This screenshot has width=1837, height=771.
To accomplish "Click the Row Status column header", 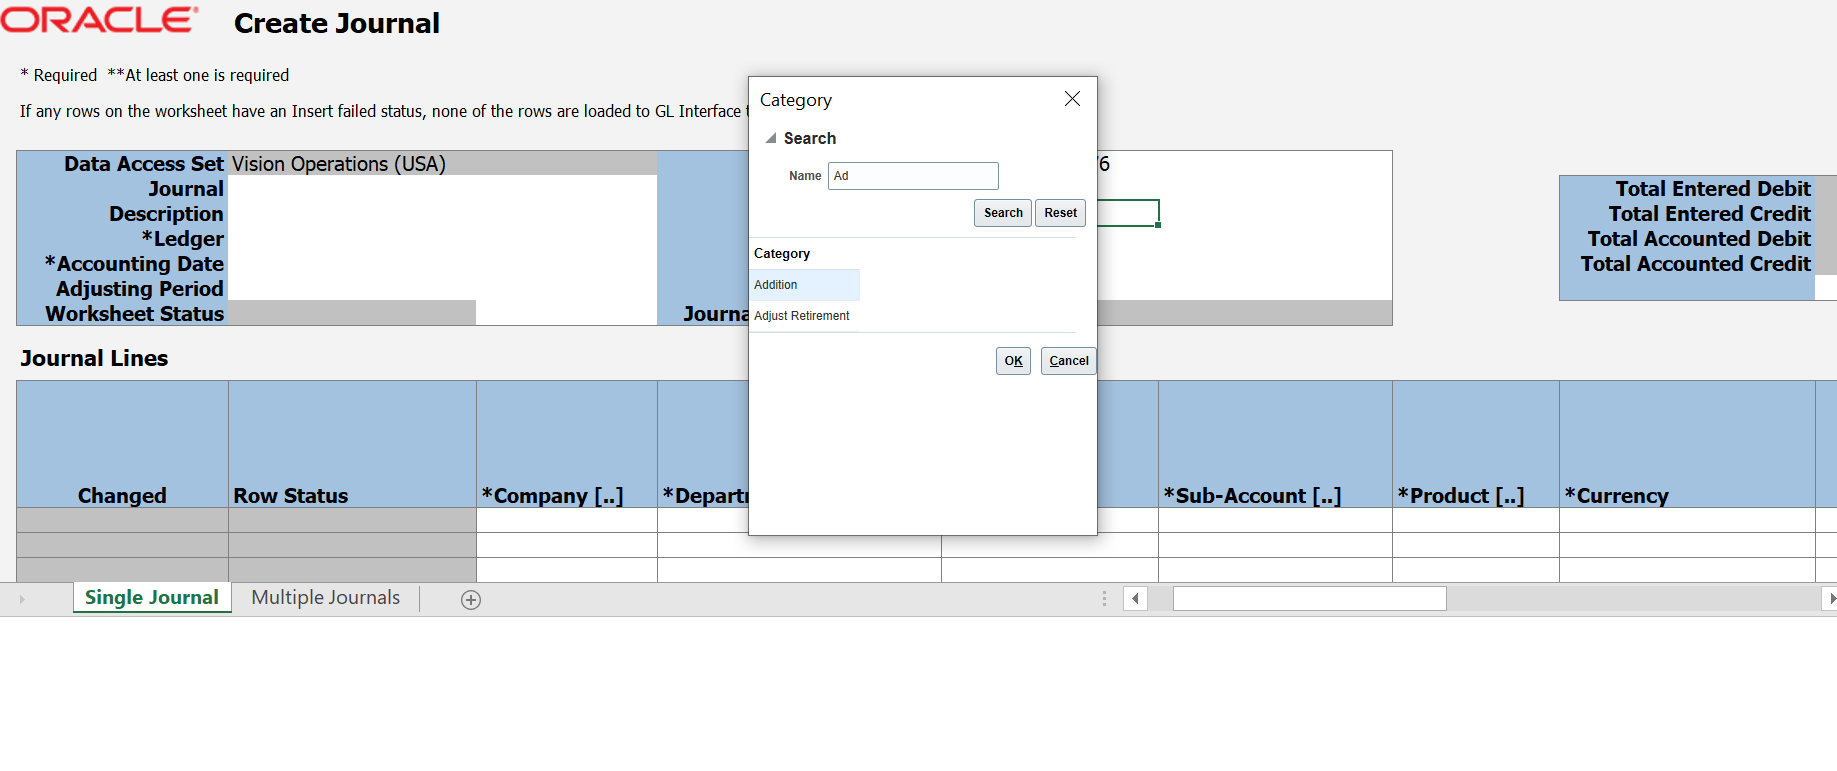I will 352,444.
